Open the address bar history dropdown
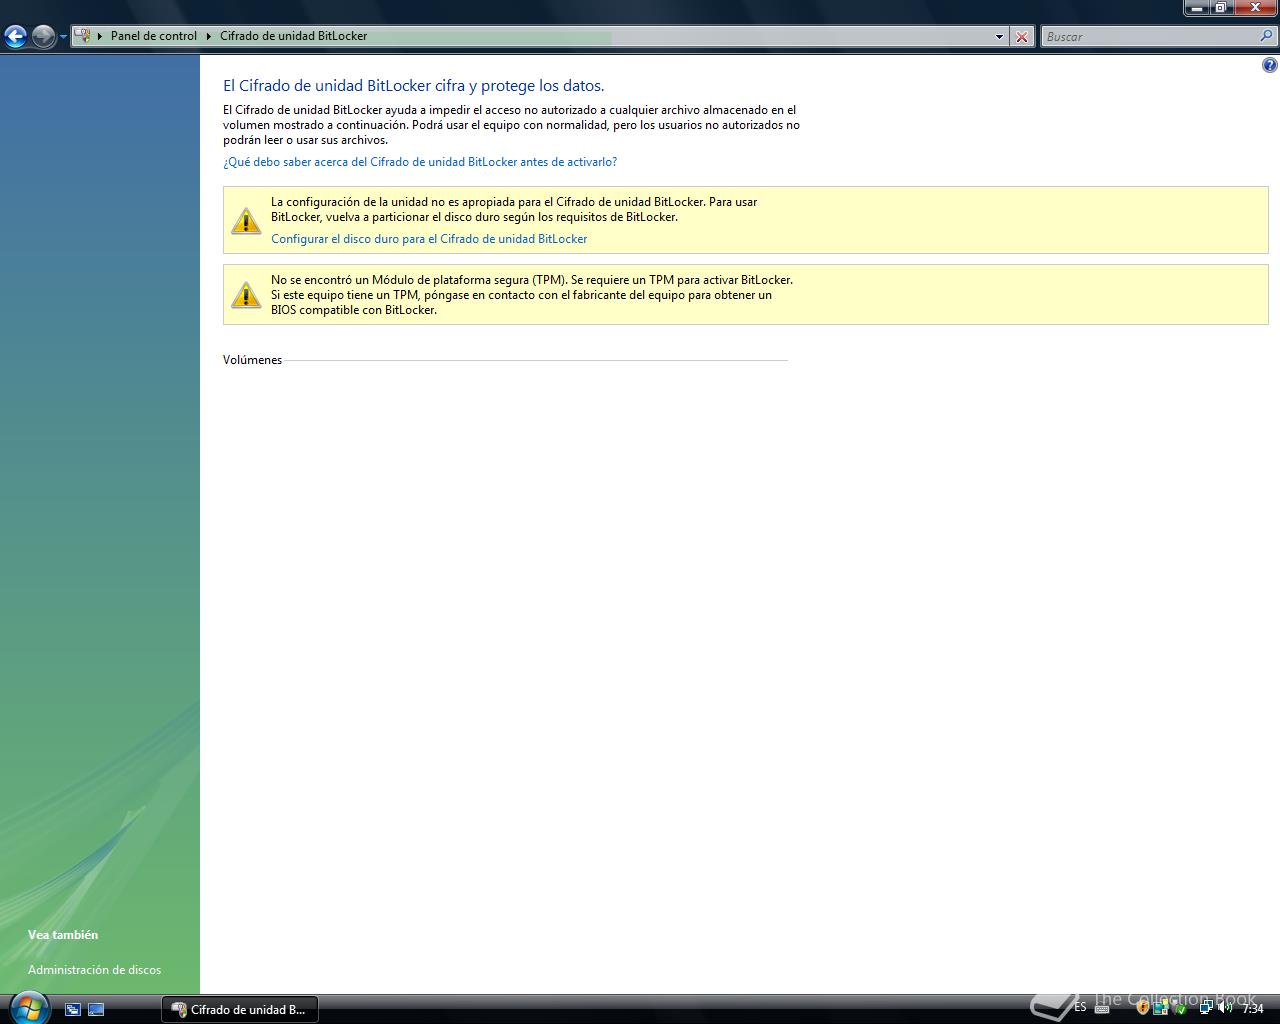Image resolution: width=1280 pixels, height=1024 pixels. click(x=999, y=37)
